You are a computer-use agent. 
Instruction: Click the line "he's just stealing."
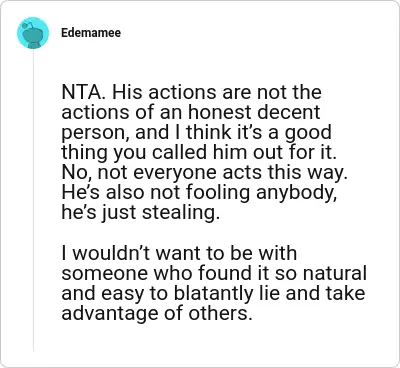pos(141,213)
